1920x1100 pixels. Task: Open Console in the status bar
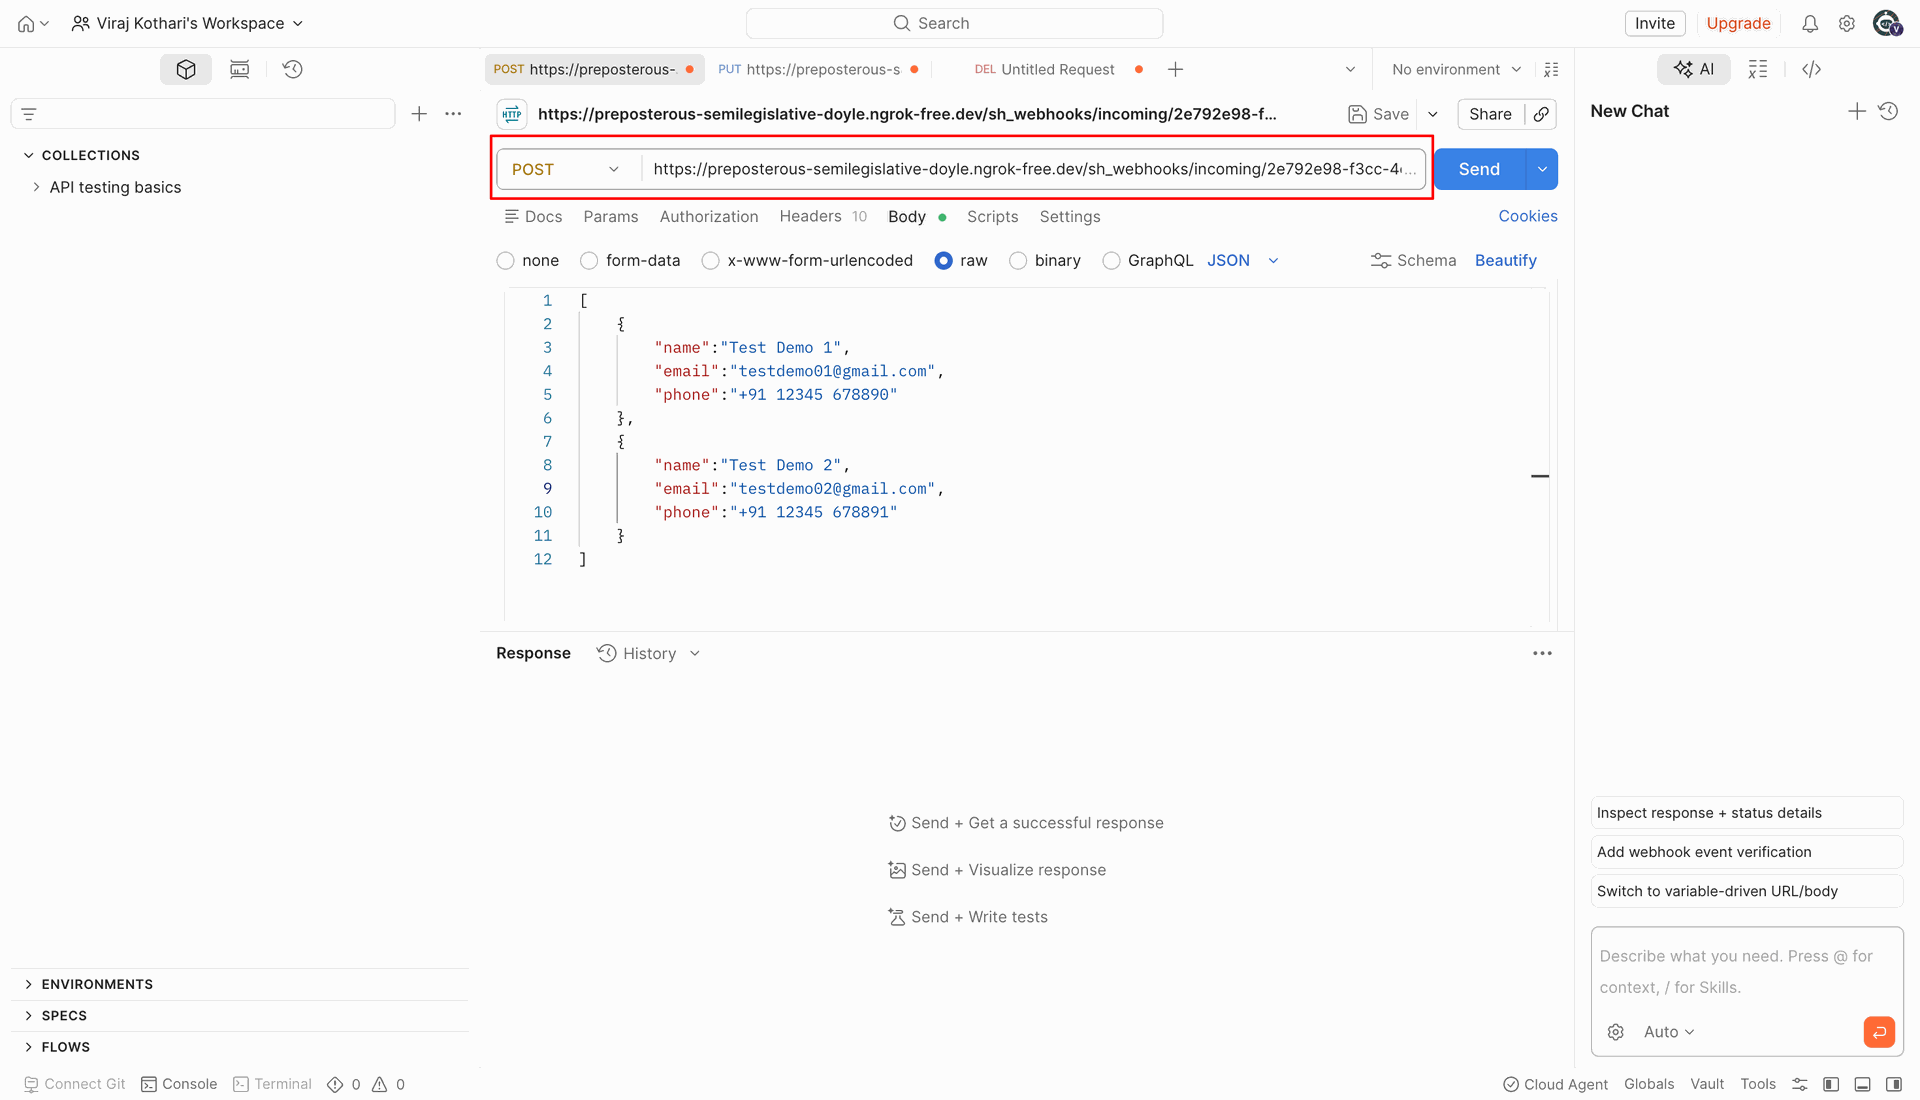pos(179,1084)
